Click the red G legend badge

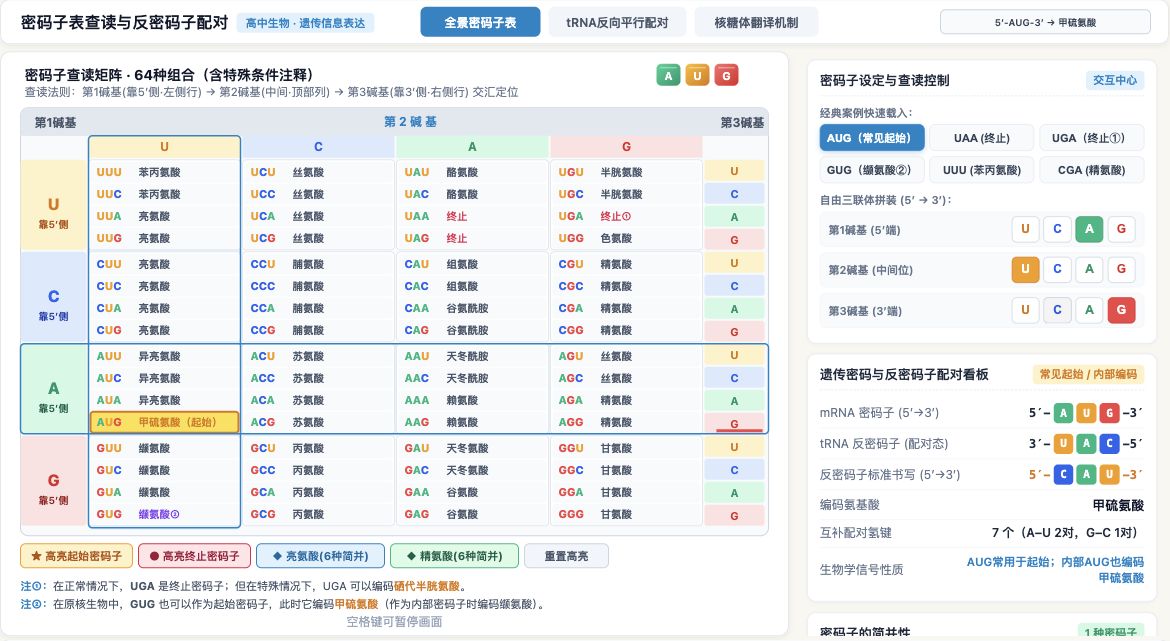726,75
